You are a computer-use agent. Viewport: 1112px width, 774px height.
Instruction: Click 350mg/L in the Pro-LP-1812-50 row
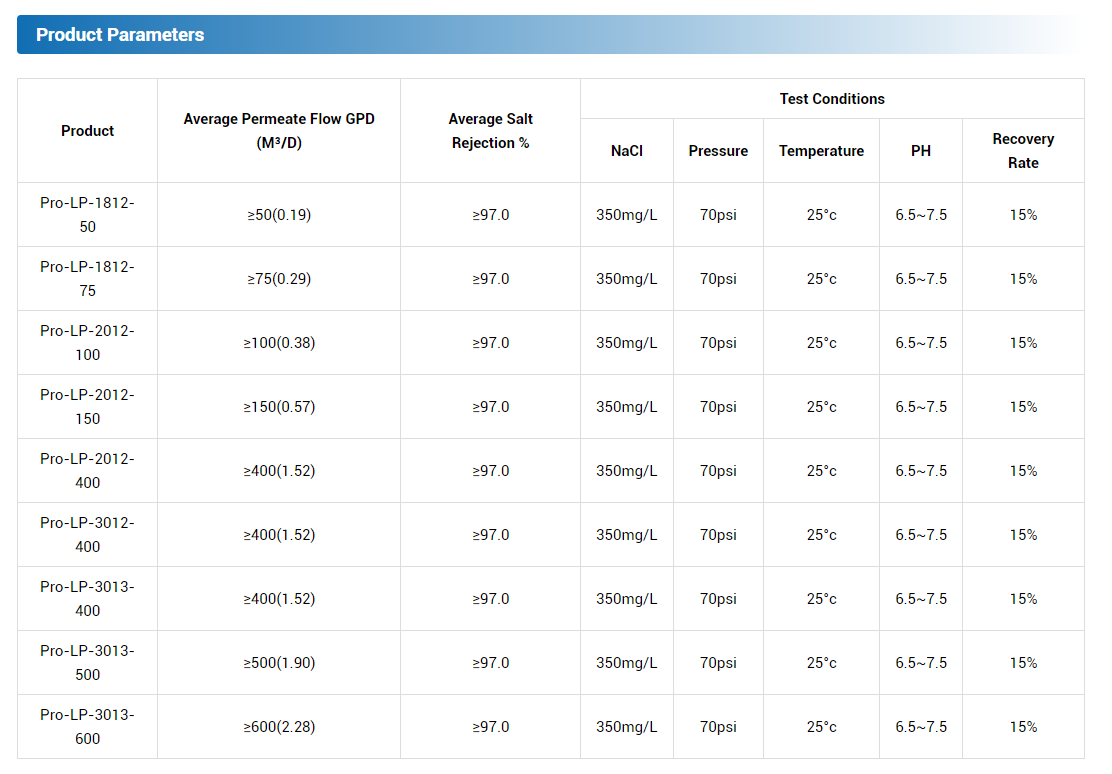click(627, 214)
